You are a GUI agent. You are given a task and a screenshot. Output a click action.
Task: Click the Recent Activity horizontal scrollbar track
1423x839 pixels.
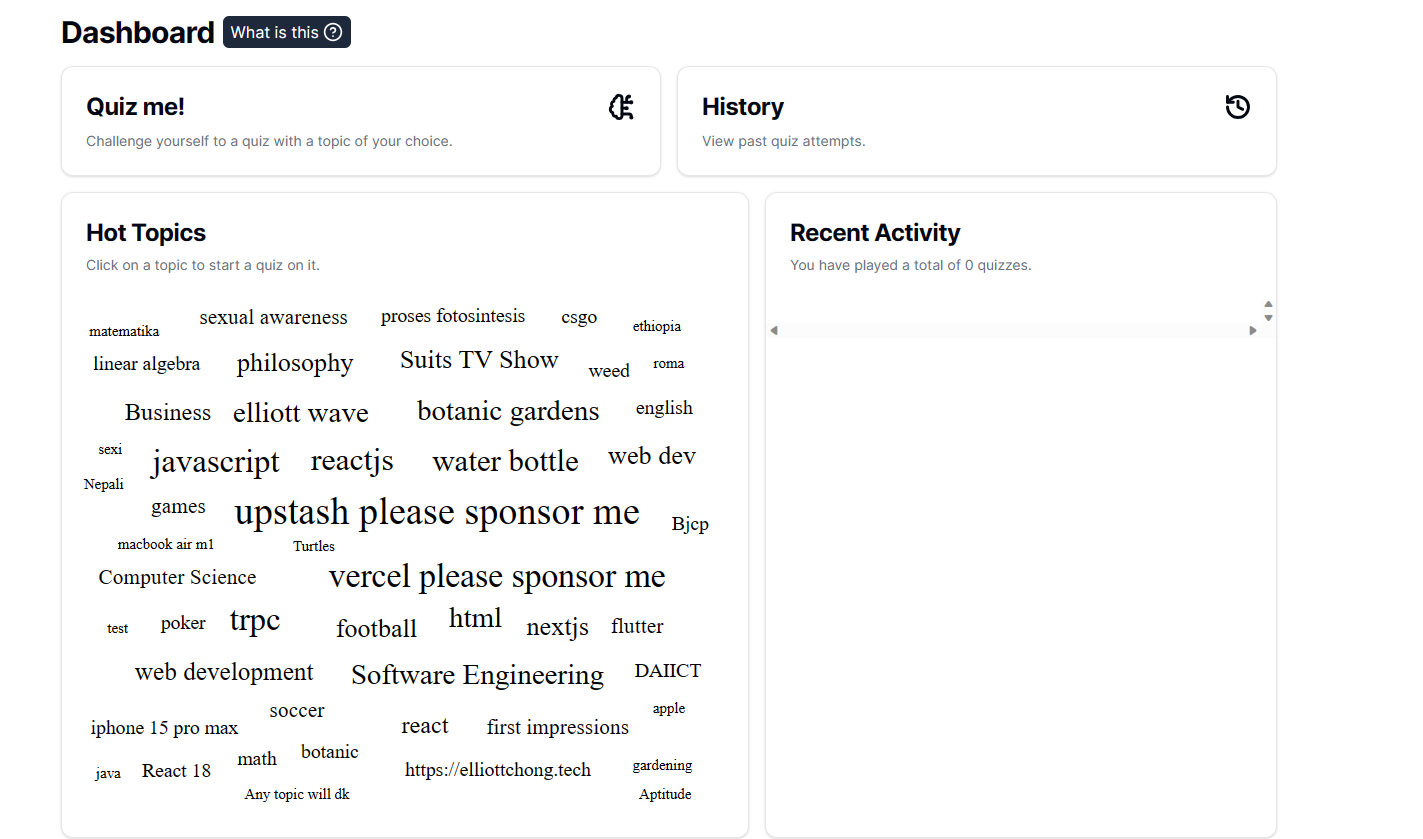point(1012,331)
